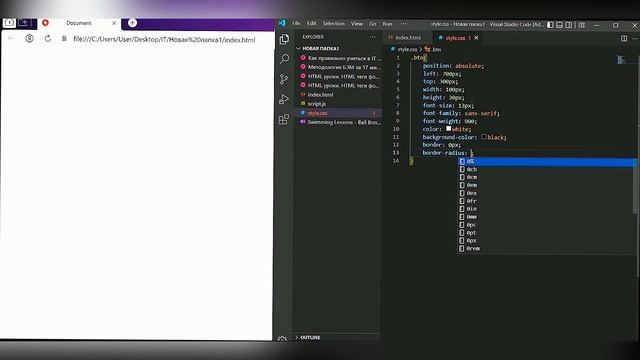Toggle secondary side bar layout icon

tap(569, 25)
